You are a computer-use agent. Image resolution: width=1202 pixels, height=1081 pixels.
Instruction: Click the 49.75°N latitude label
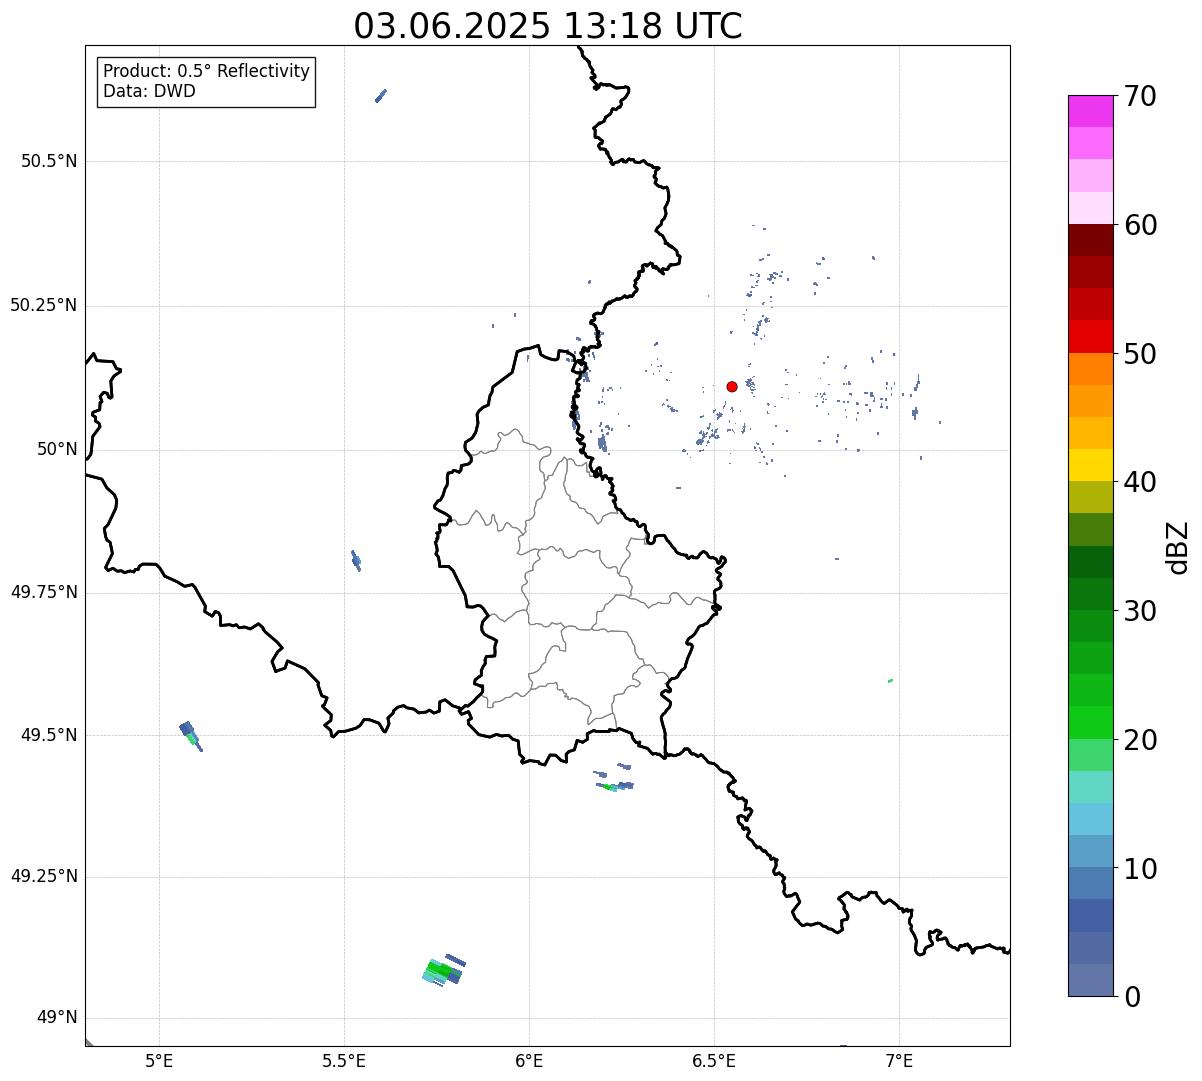click(43, 592)
